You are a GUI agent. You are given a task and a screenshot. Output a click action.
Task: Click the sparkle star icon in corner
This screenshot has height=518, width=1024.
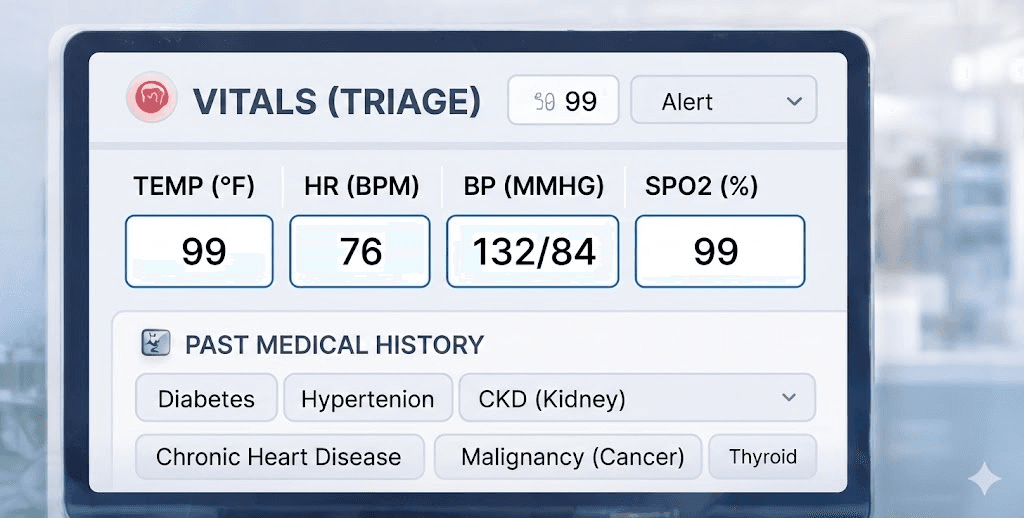point(984,478)
